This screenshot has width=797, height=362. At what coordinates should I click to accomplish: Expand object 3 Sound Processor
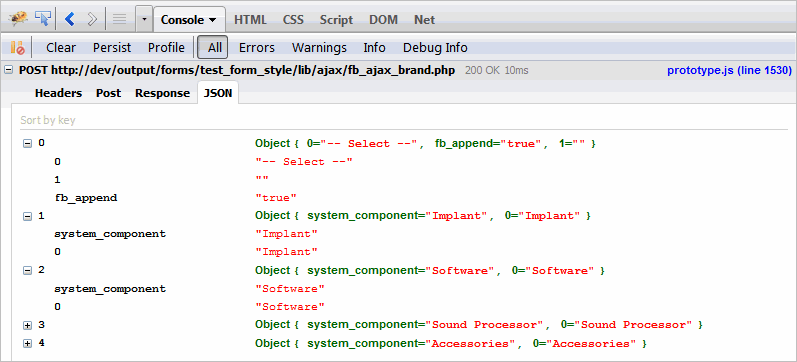(x=27, y=325)
